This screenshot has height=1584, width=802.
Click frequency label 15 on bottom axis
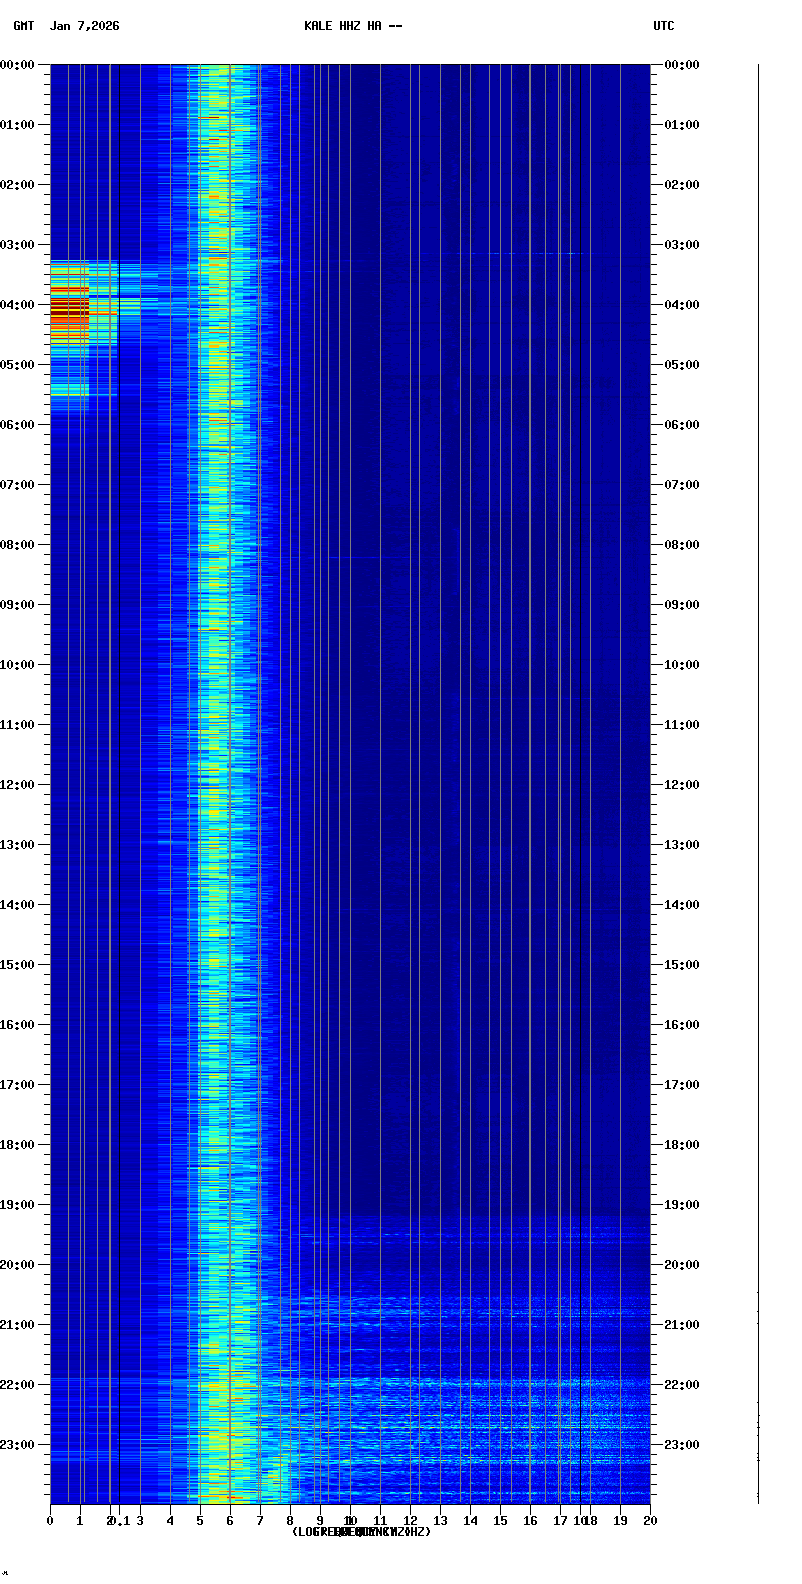tap(500, 1521)
